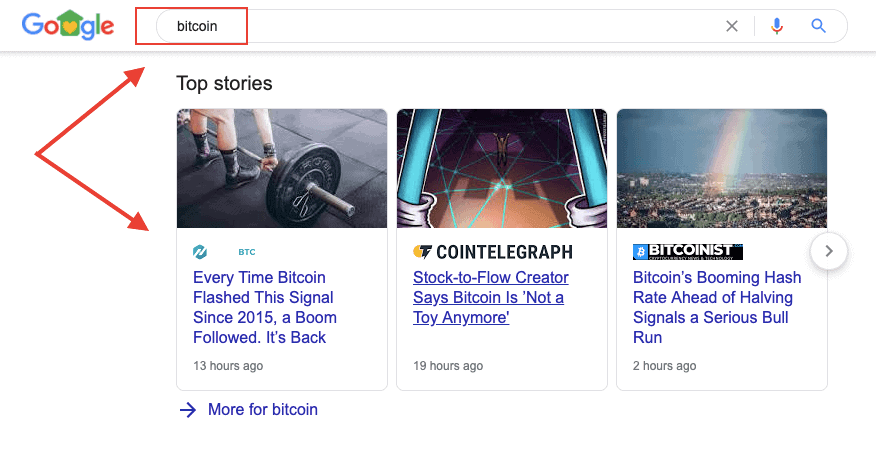Click the Google logo
The image size is (876, 452).
[x=68, y=27]
